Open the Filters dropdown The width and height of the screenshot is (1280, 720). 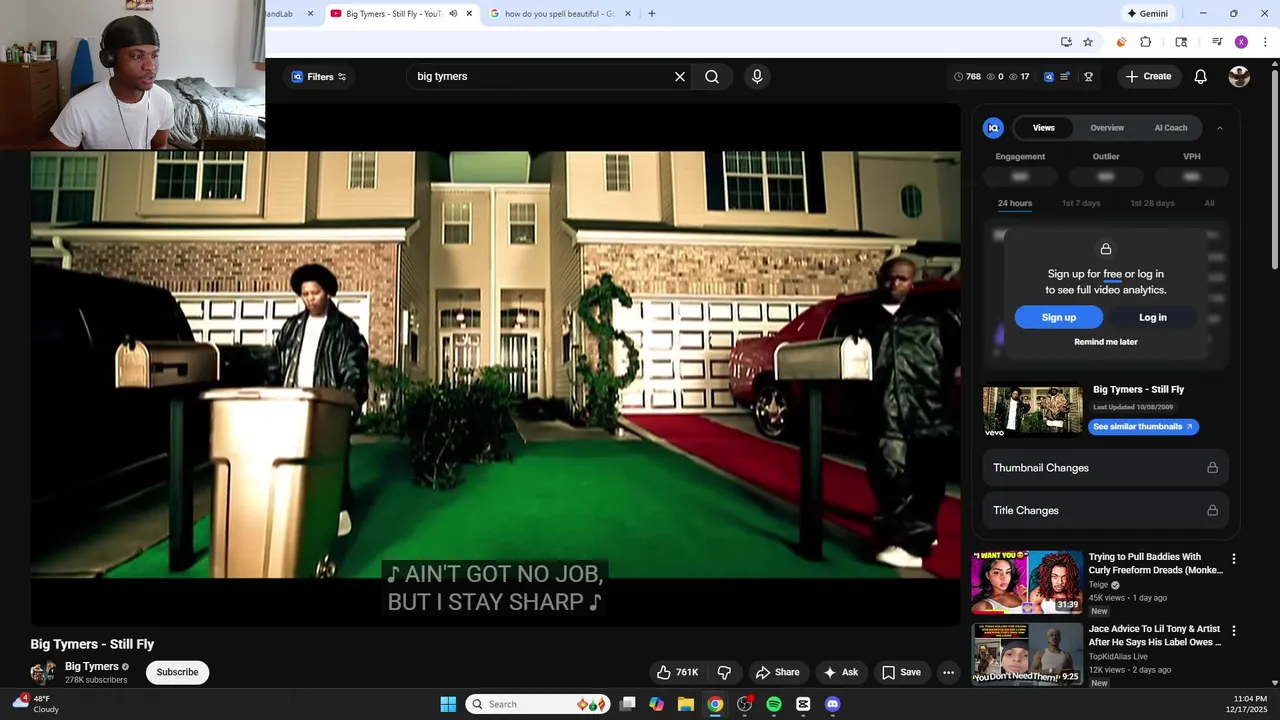point(319,77)
